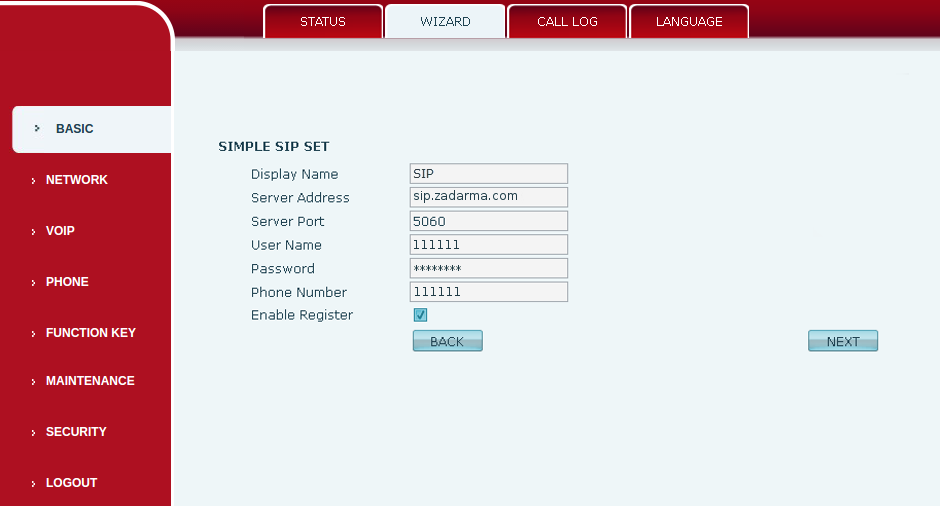Click the BACK button
Screen dimensions: 940x506
(x=447, y=342)
